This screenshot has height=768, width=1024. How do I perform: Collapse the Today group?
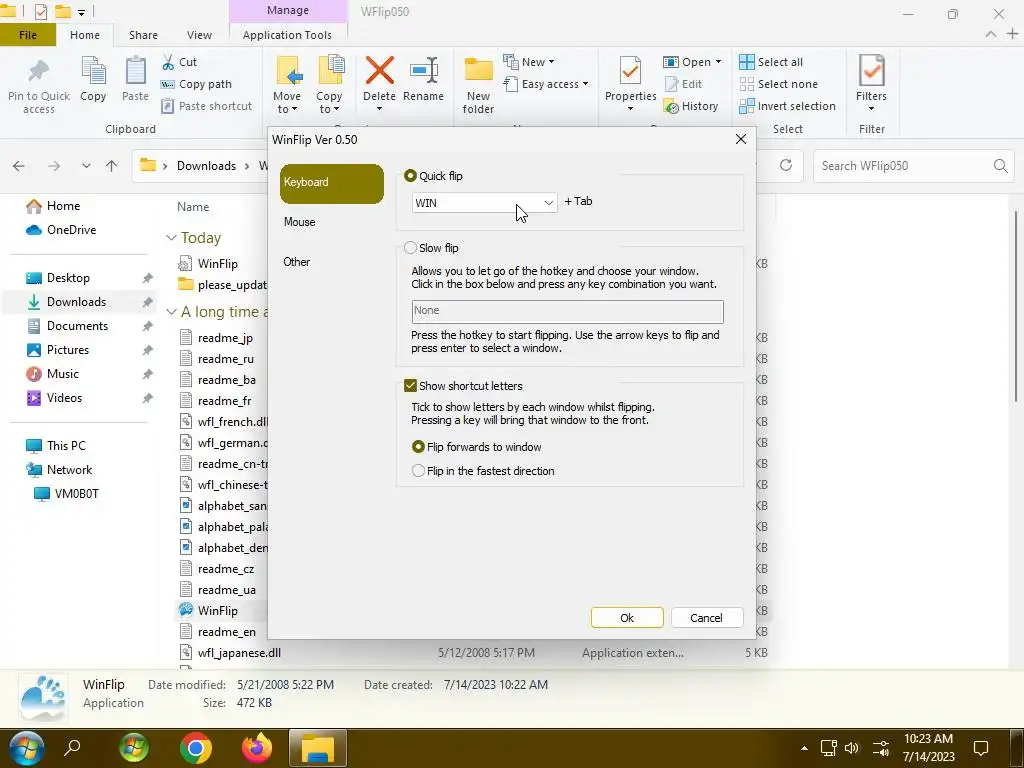171,238
